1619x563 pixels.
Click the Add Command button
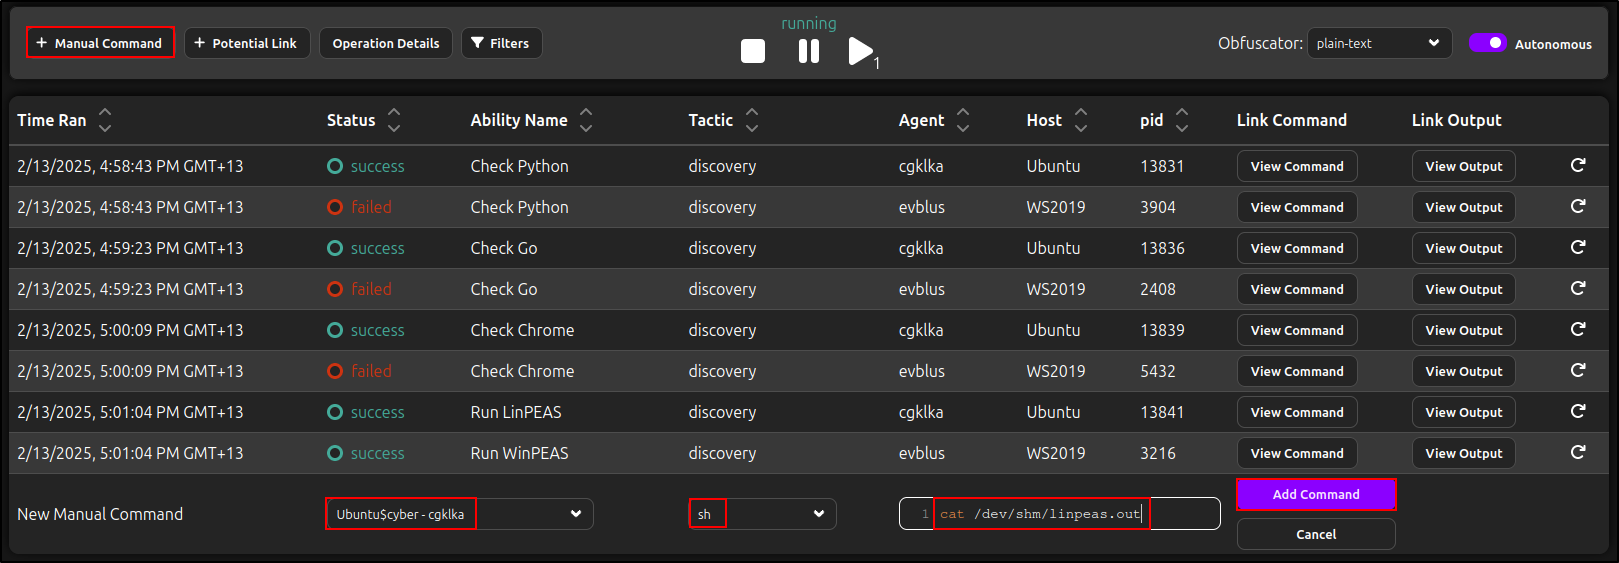pos(1316,494)
